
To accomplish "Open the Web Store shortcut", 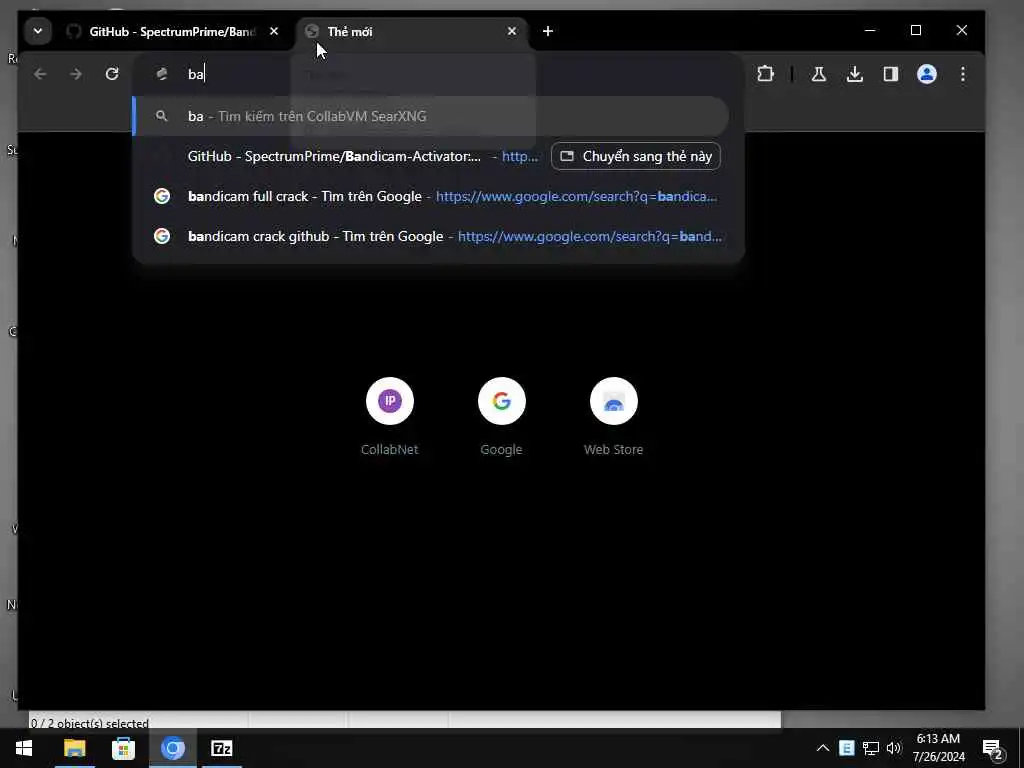I will pyautogui.click(x=613, y=416).
